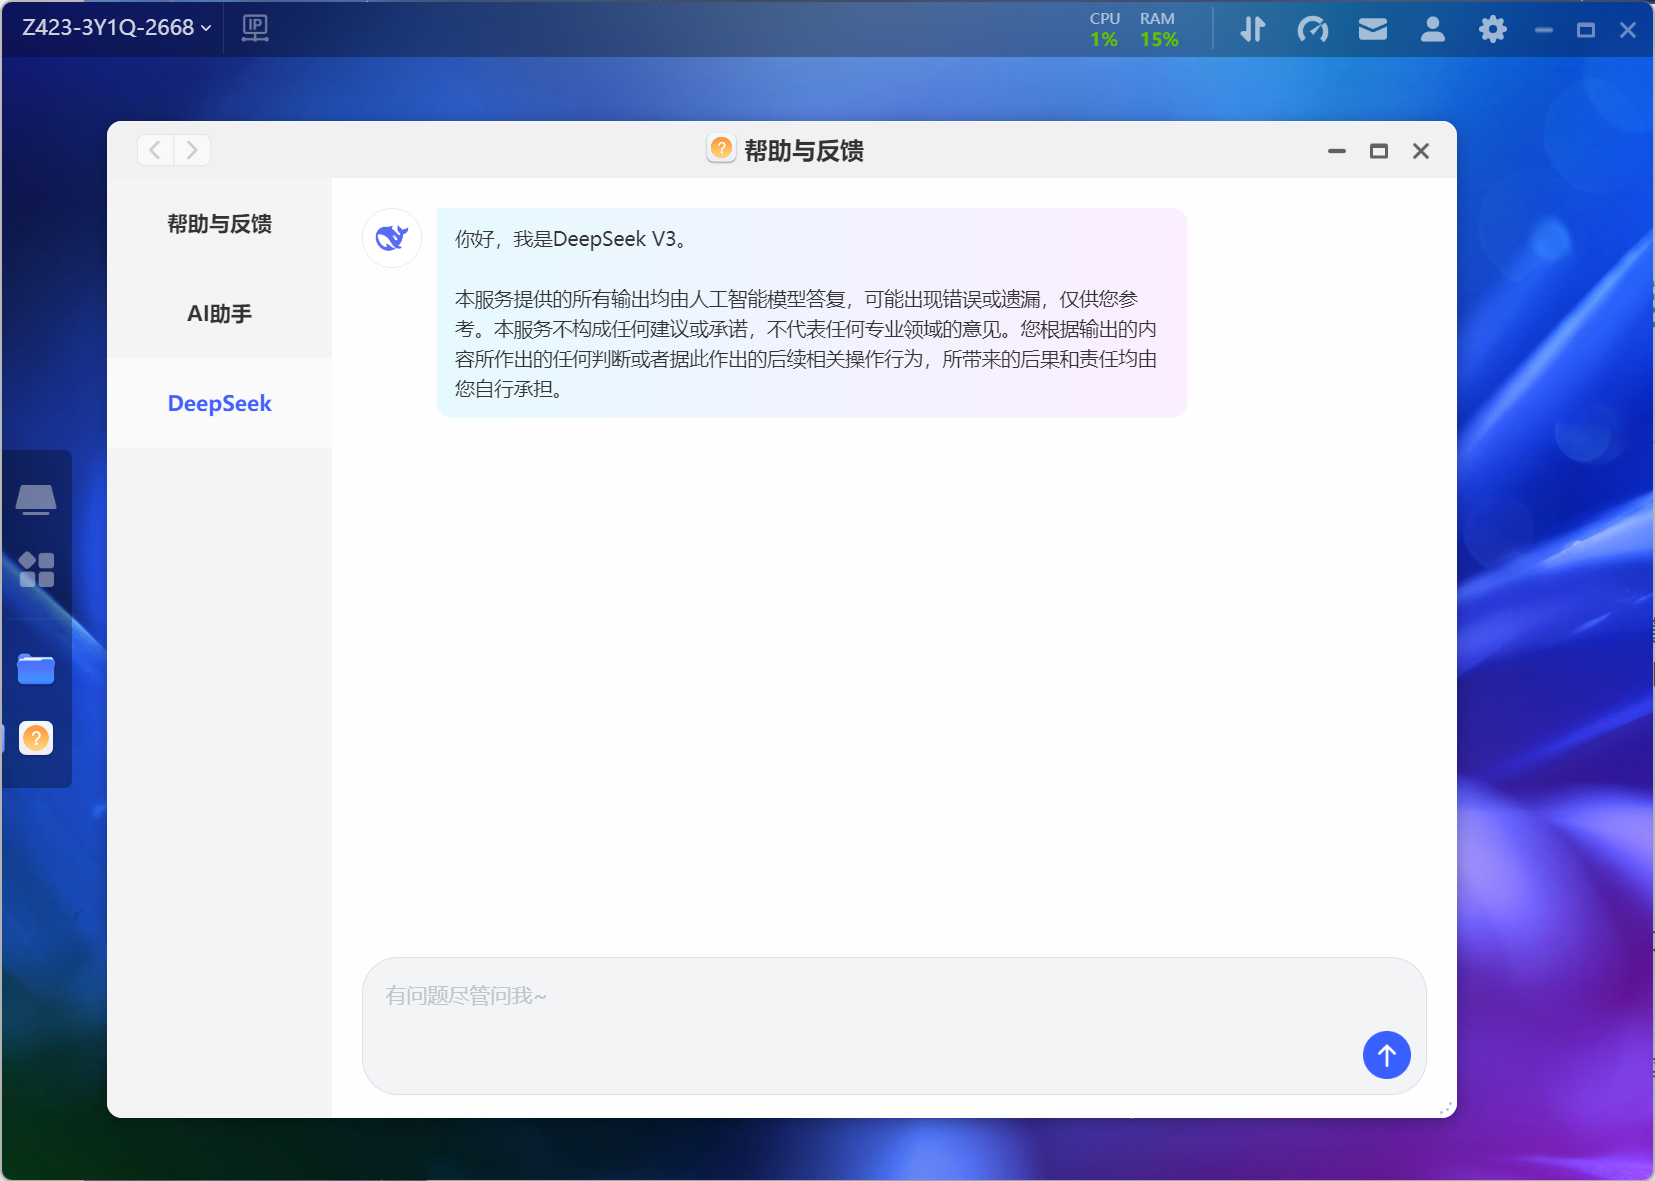This screenshot has height=1181, width=1655.
Task: Go forward with the right chevron button
Action: [x=192, y=150]
